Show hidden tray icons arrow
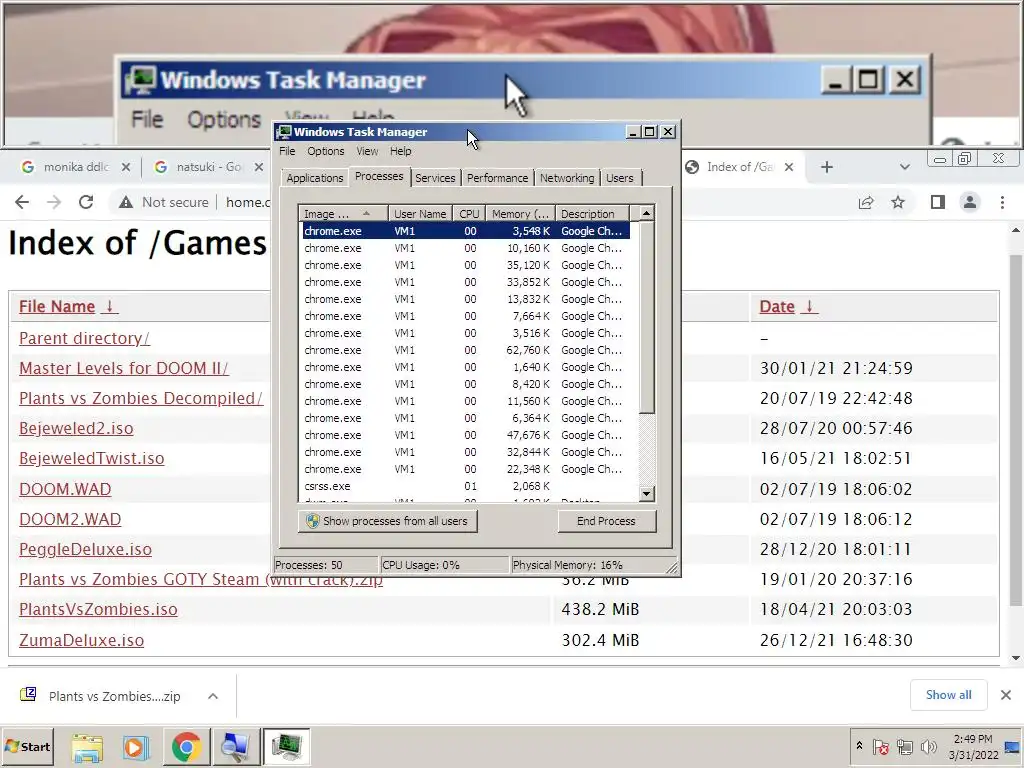This screenshot has height=768, width=1024. pos(859,746)
